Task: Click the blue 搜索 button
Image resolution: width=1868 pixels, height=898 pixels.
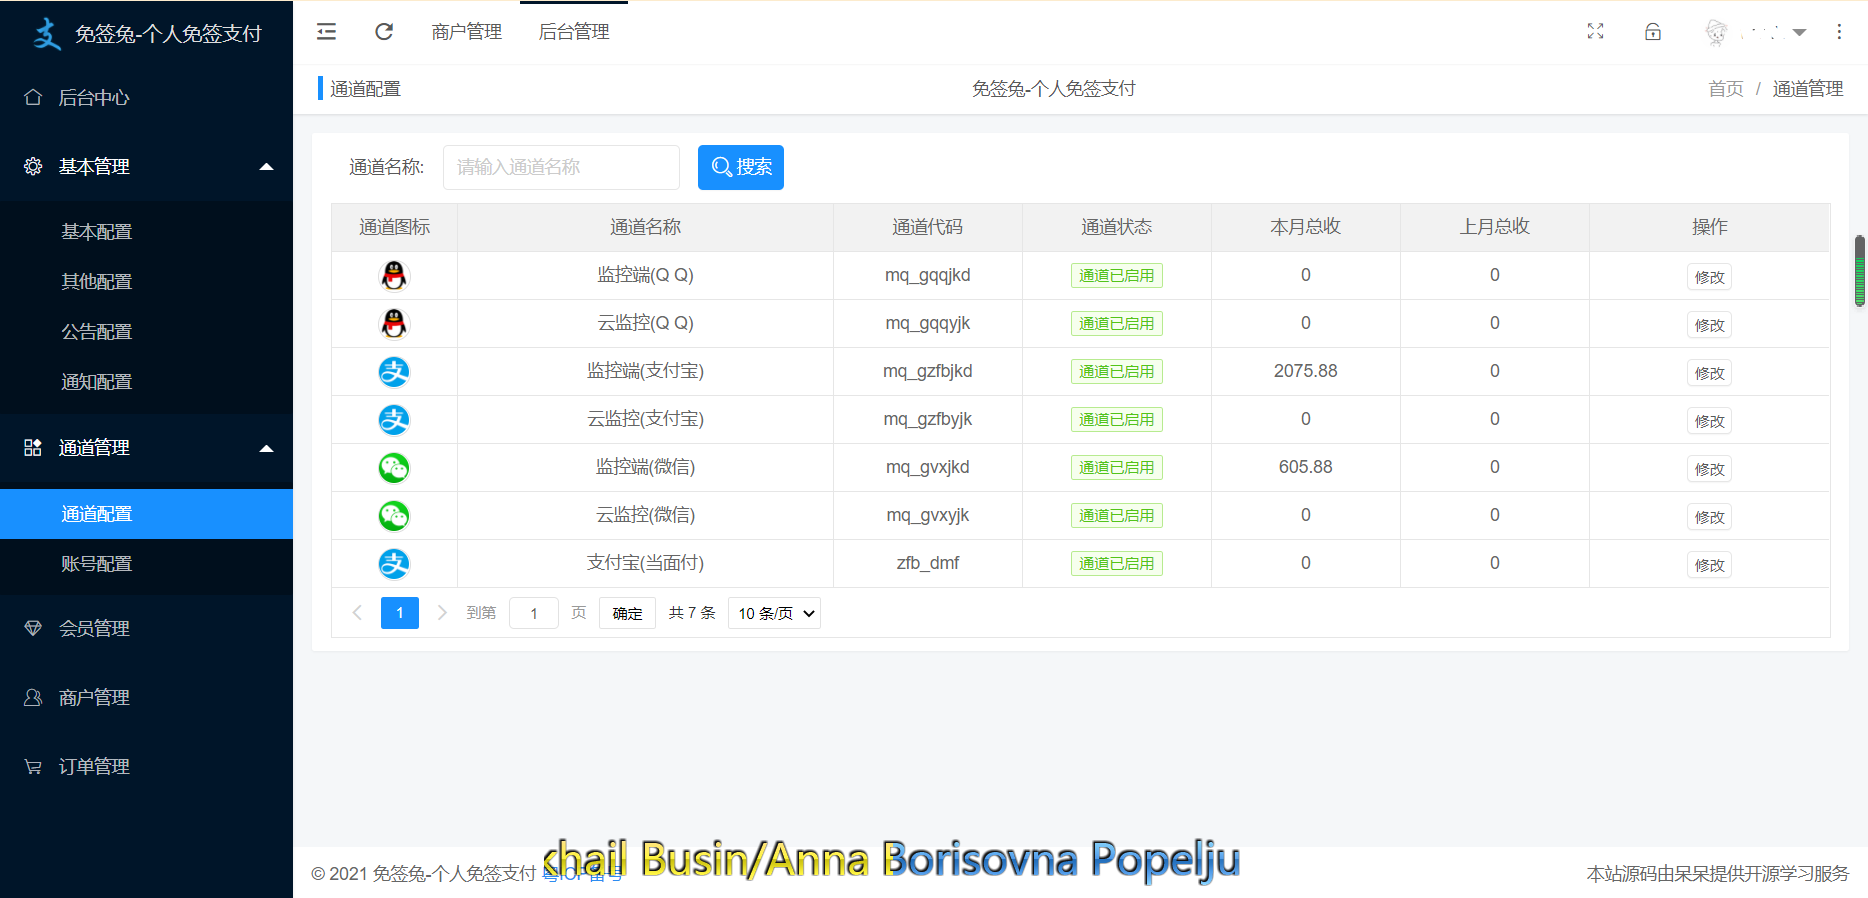Action: 740,167
